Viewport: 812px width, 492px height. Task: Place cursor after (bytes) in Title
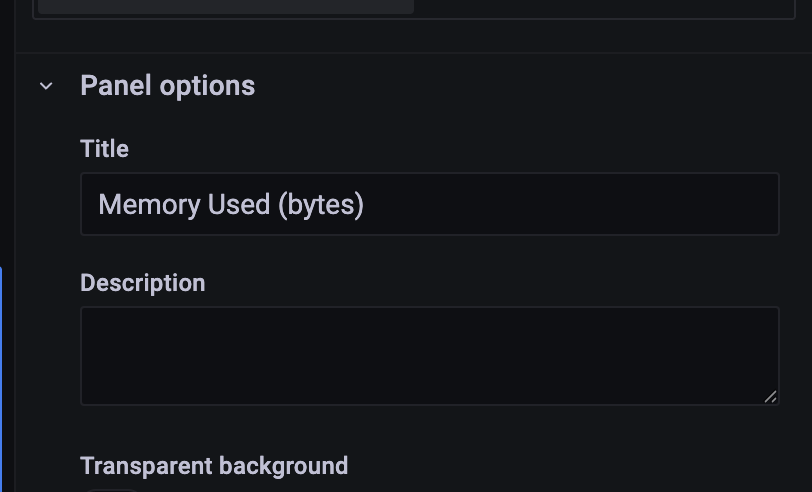pos(366,205)
